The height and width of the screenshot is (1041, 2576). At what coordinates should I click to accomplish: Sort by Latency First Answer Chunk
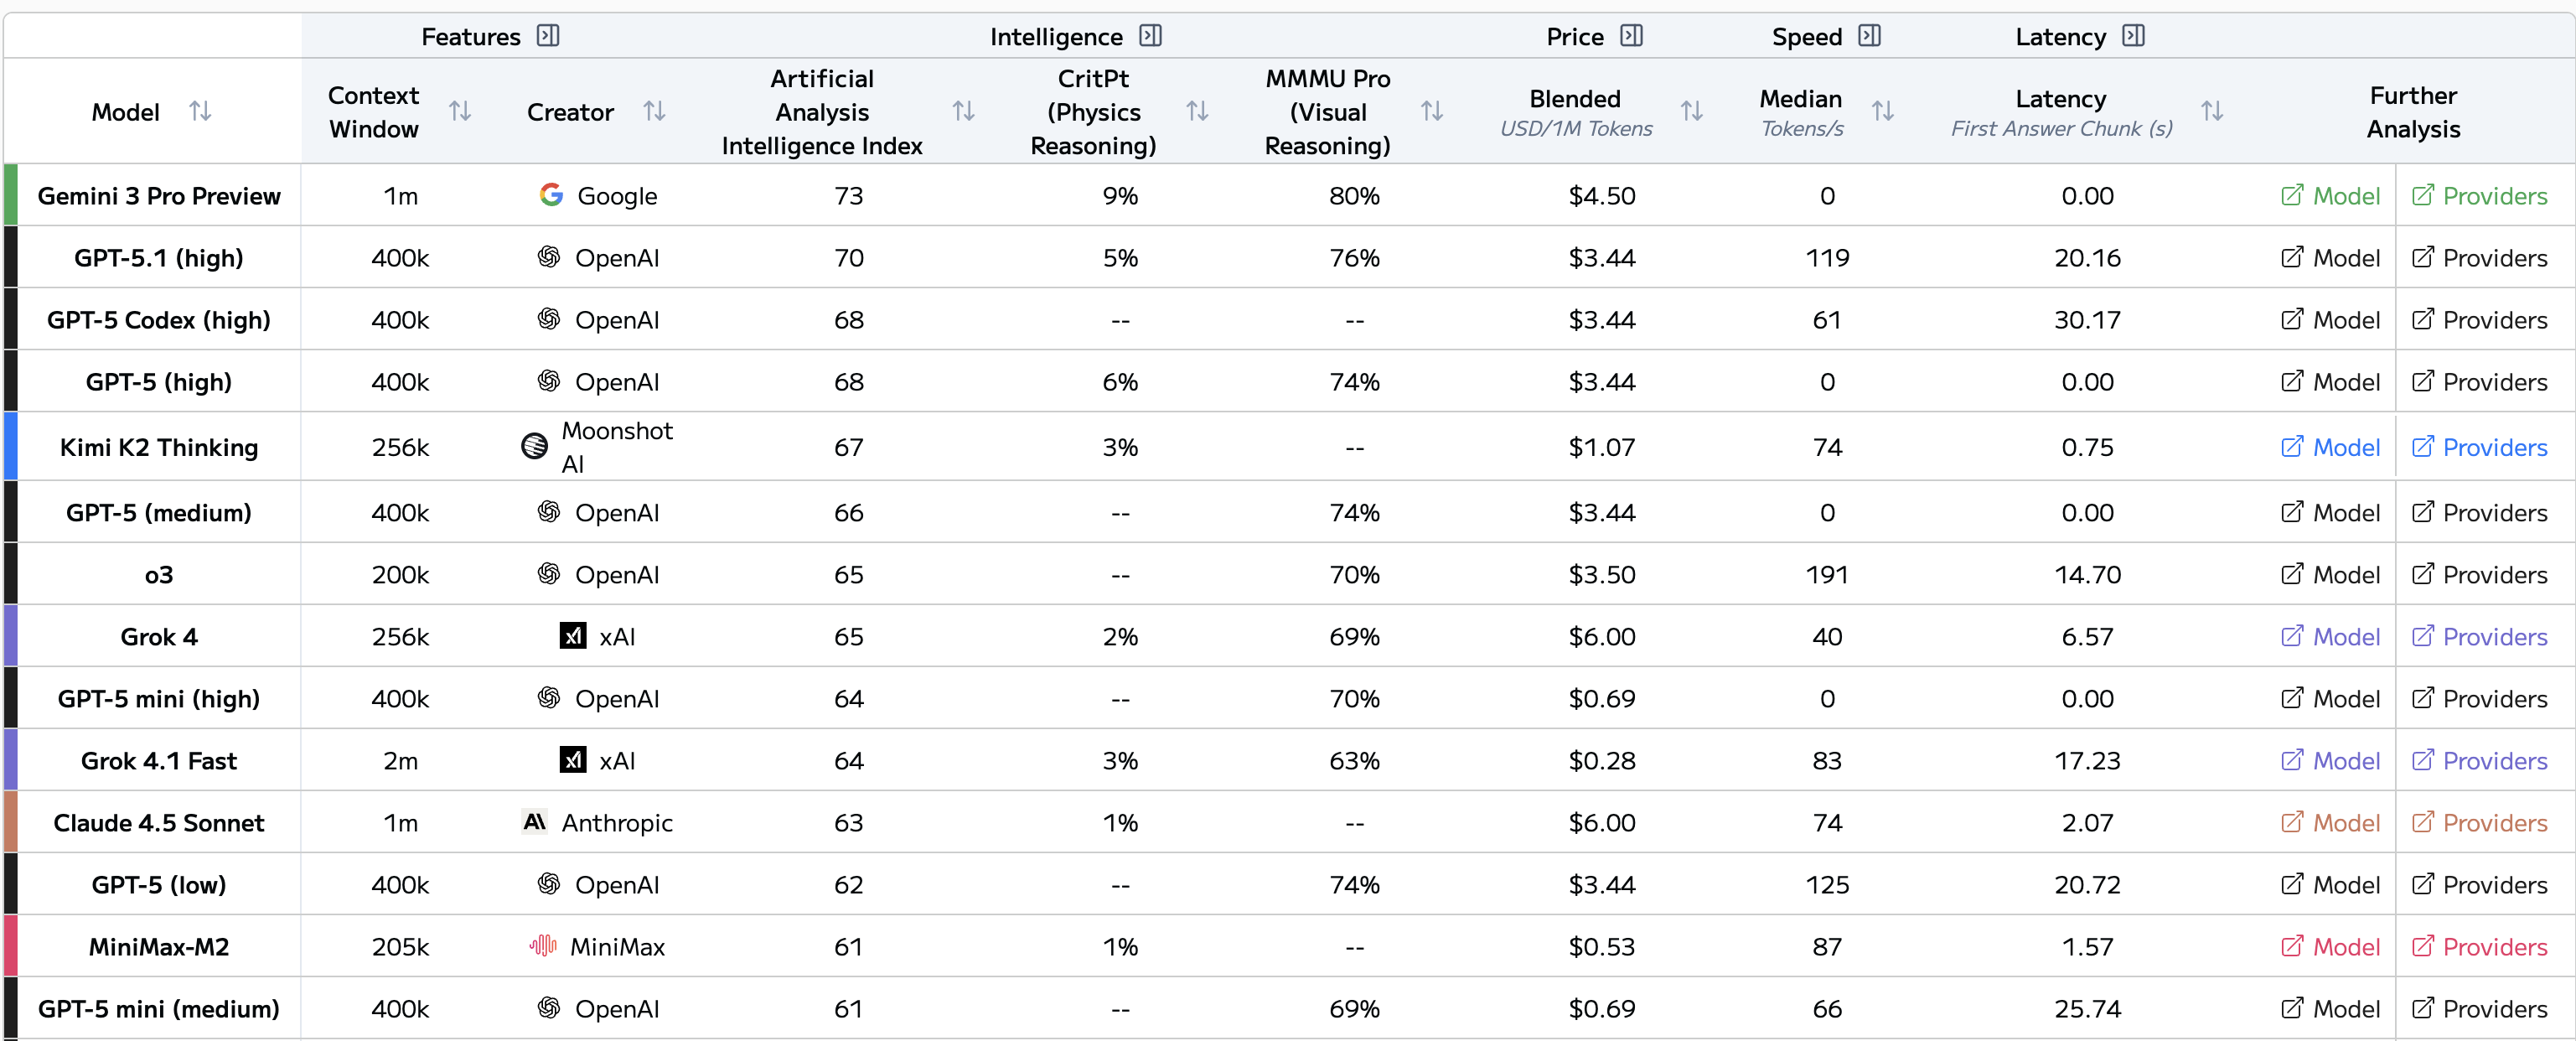click(x=2212, y=111)
